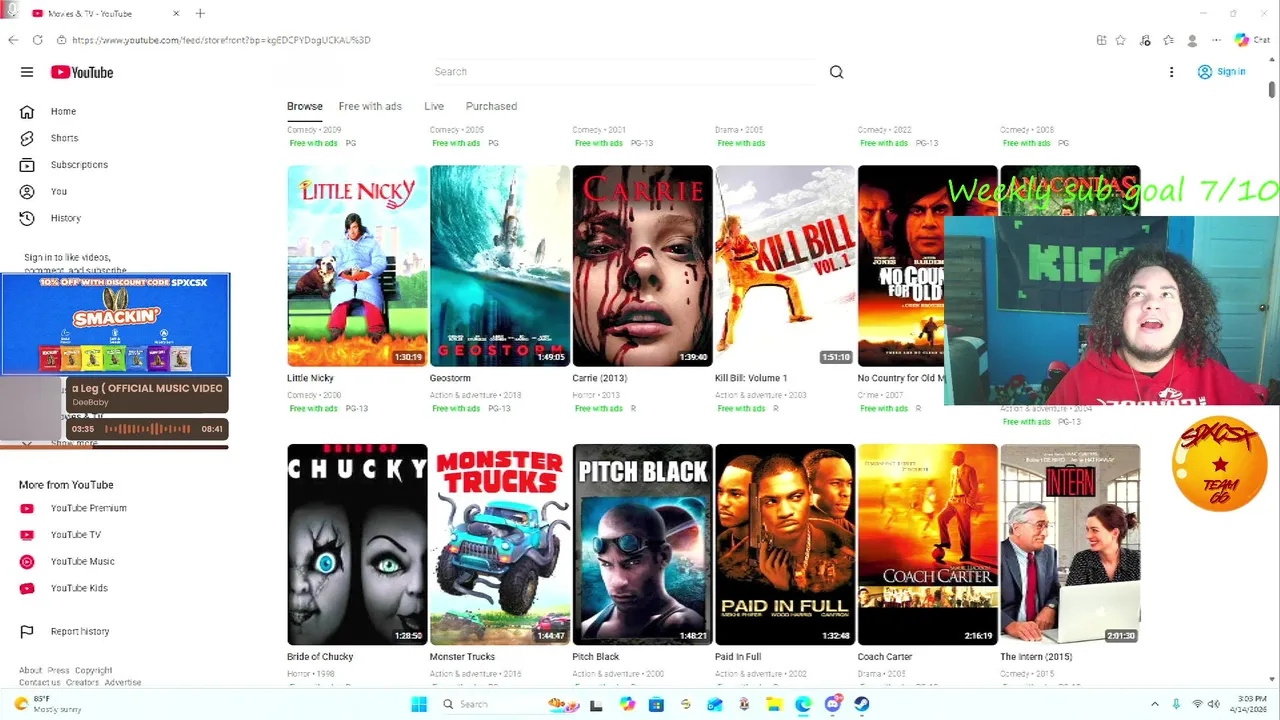Switch to the Purchased tab
This screenshot has height=720, width=1280.
(x=491, y=106)
